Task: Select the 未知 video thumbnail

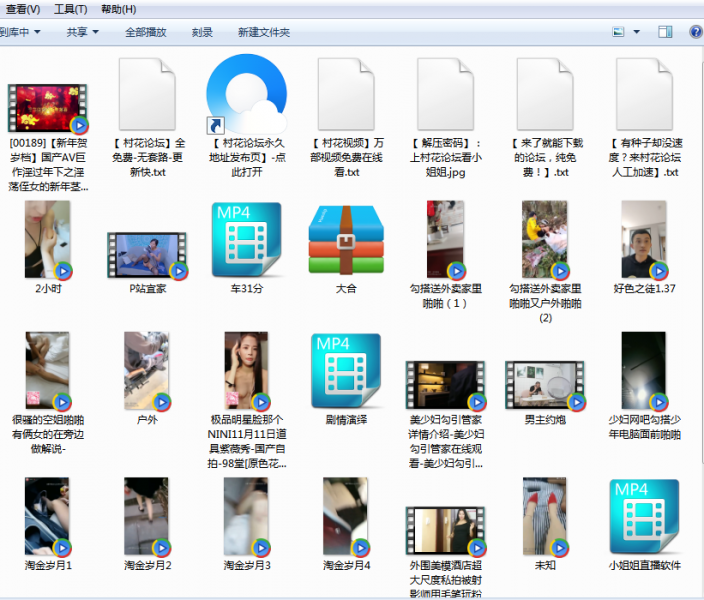Action: (x=545, y=516)
